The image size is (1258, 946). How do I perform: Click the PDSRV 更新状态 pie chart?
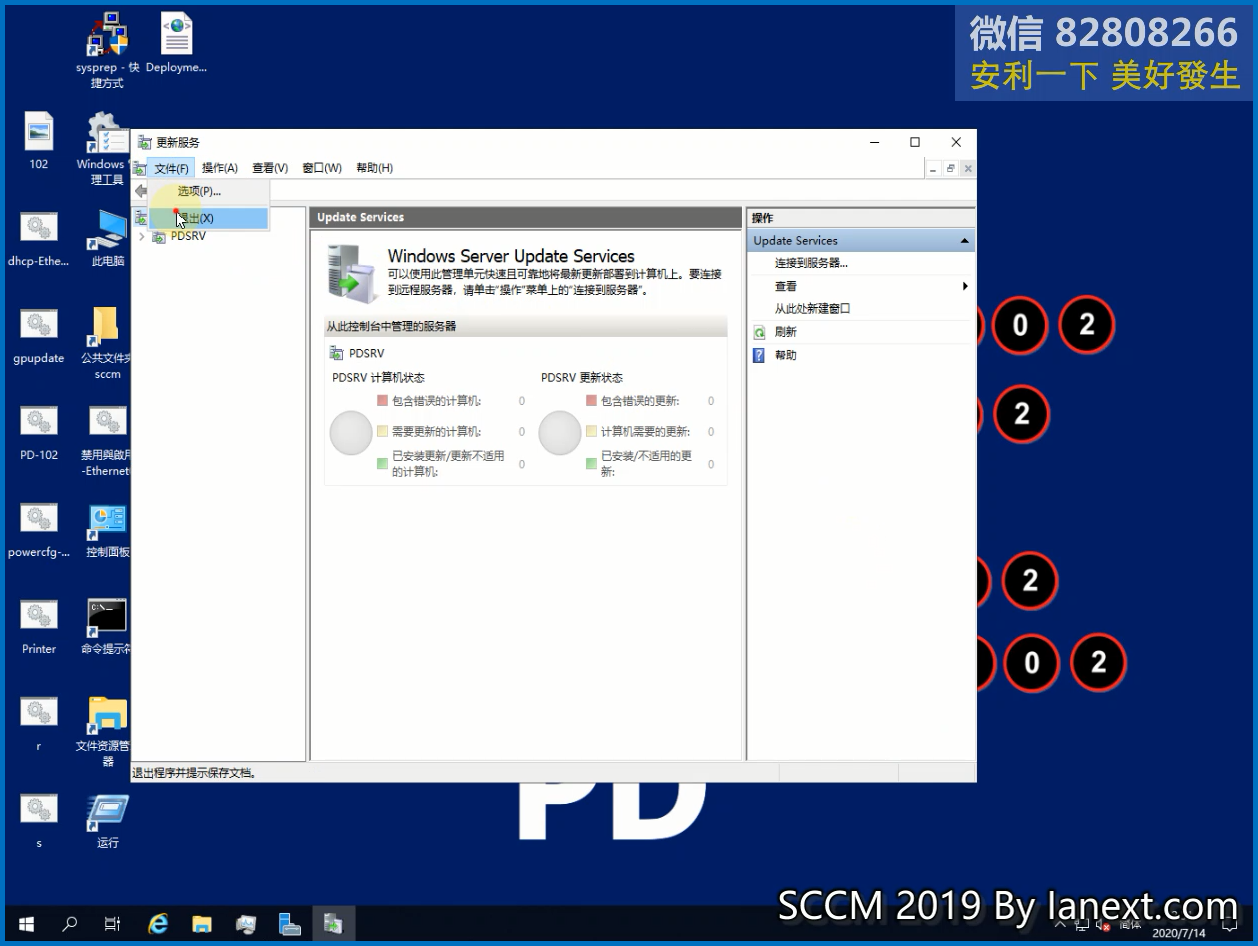tap(560, 433)
